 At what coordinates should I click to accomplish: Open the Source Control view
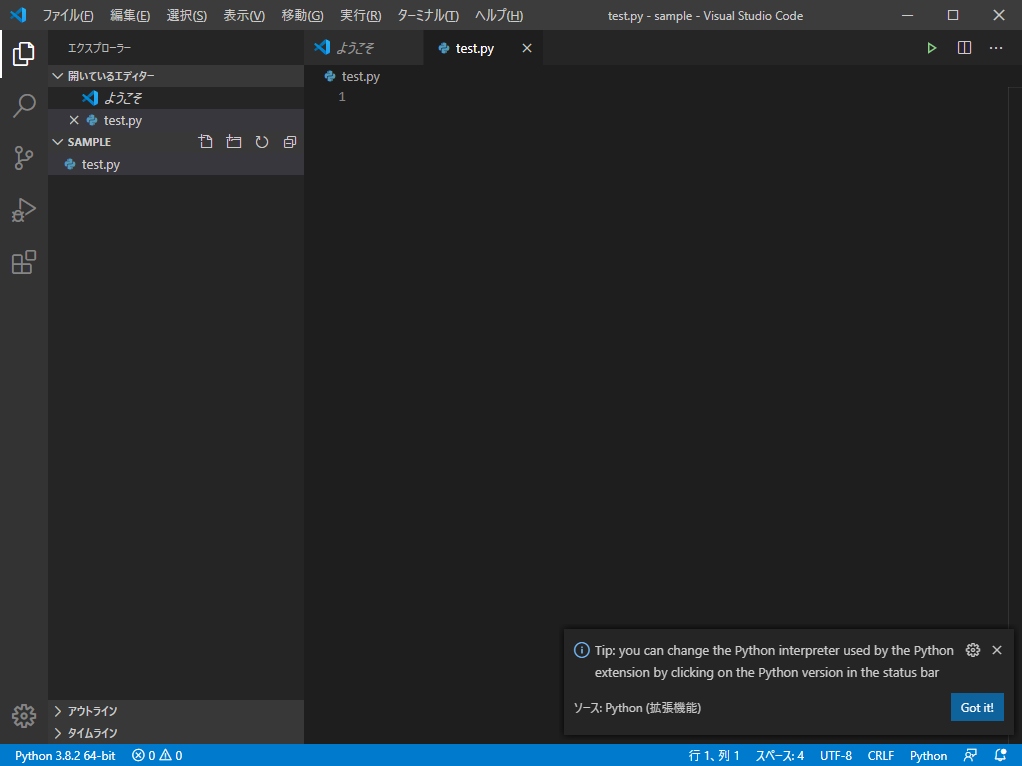coord(24,158)
